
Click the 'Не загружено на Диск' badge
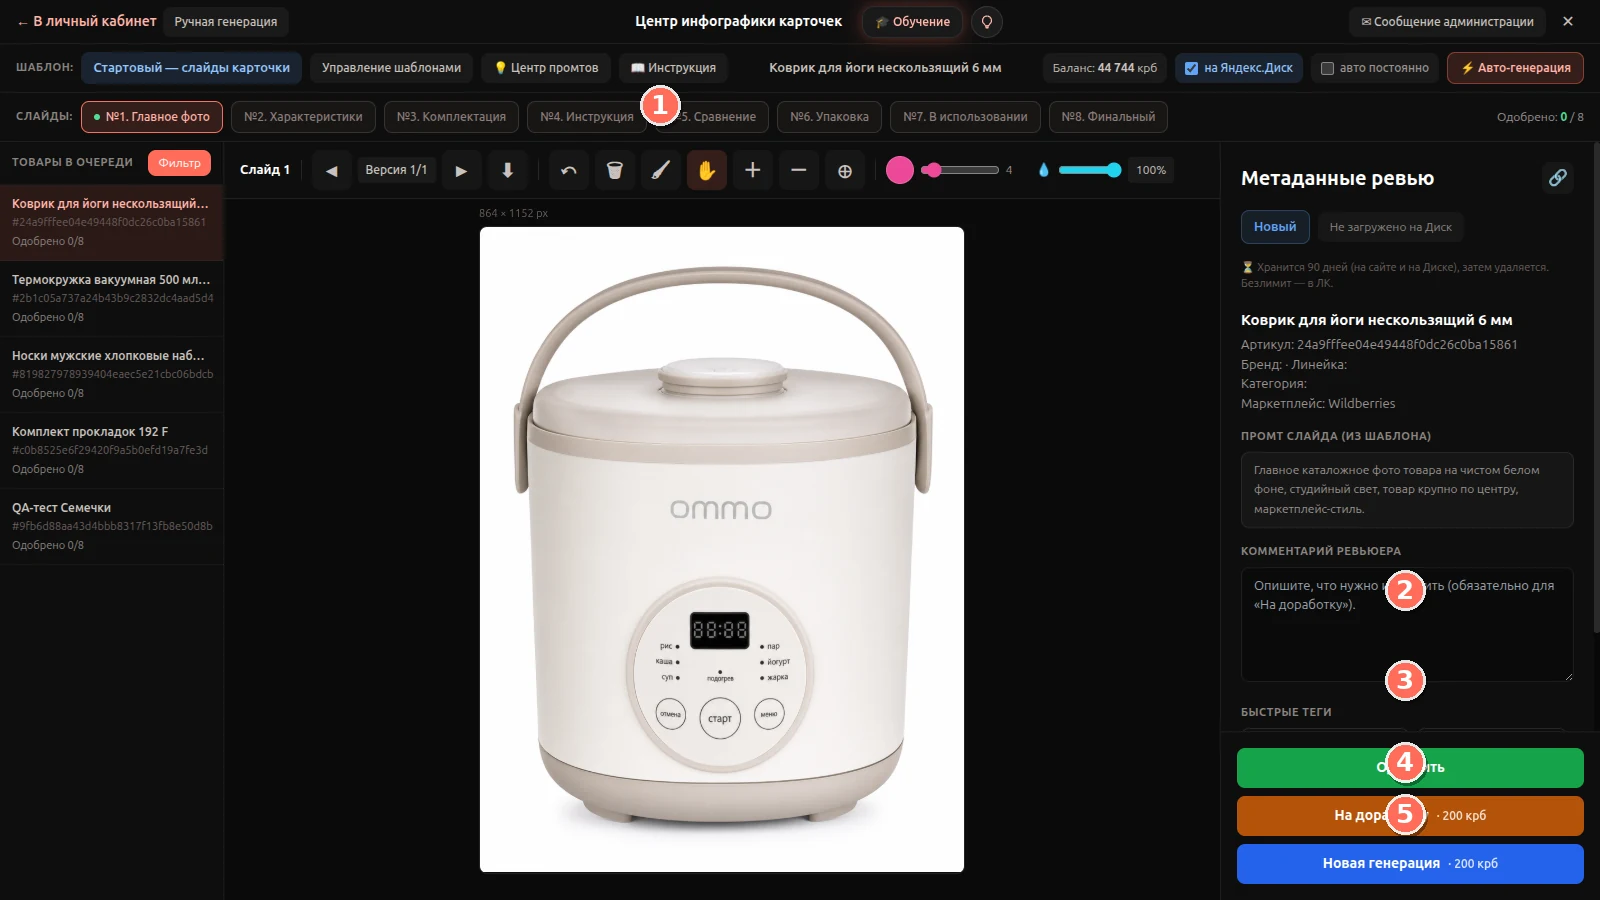click(1390, 227)
